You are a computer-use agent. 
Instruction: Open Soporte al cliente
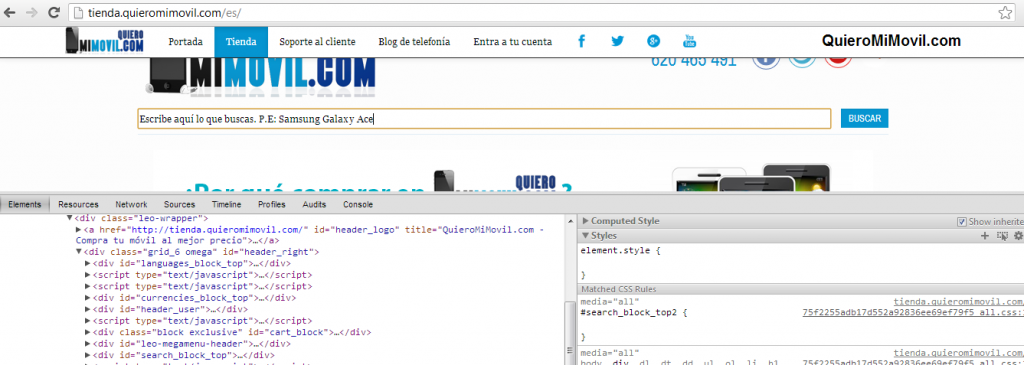click(x=317, y=42)
